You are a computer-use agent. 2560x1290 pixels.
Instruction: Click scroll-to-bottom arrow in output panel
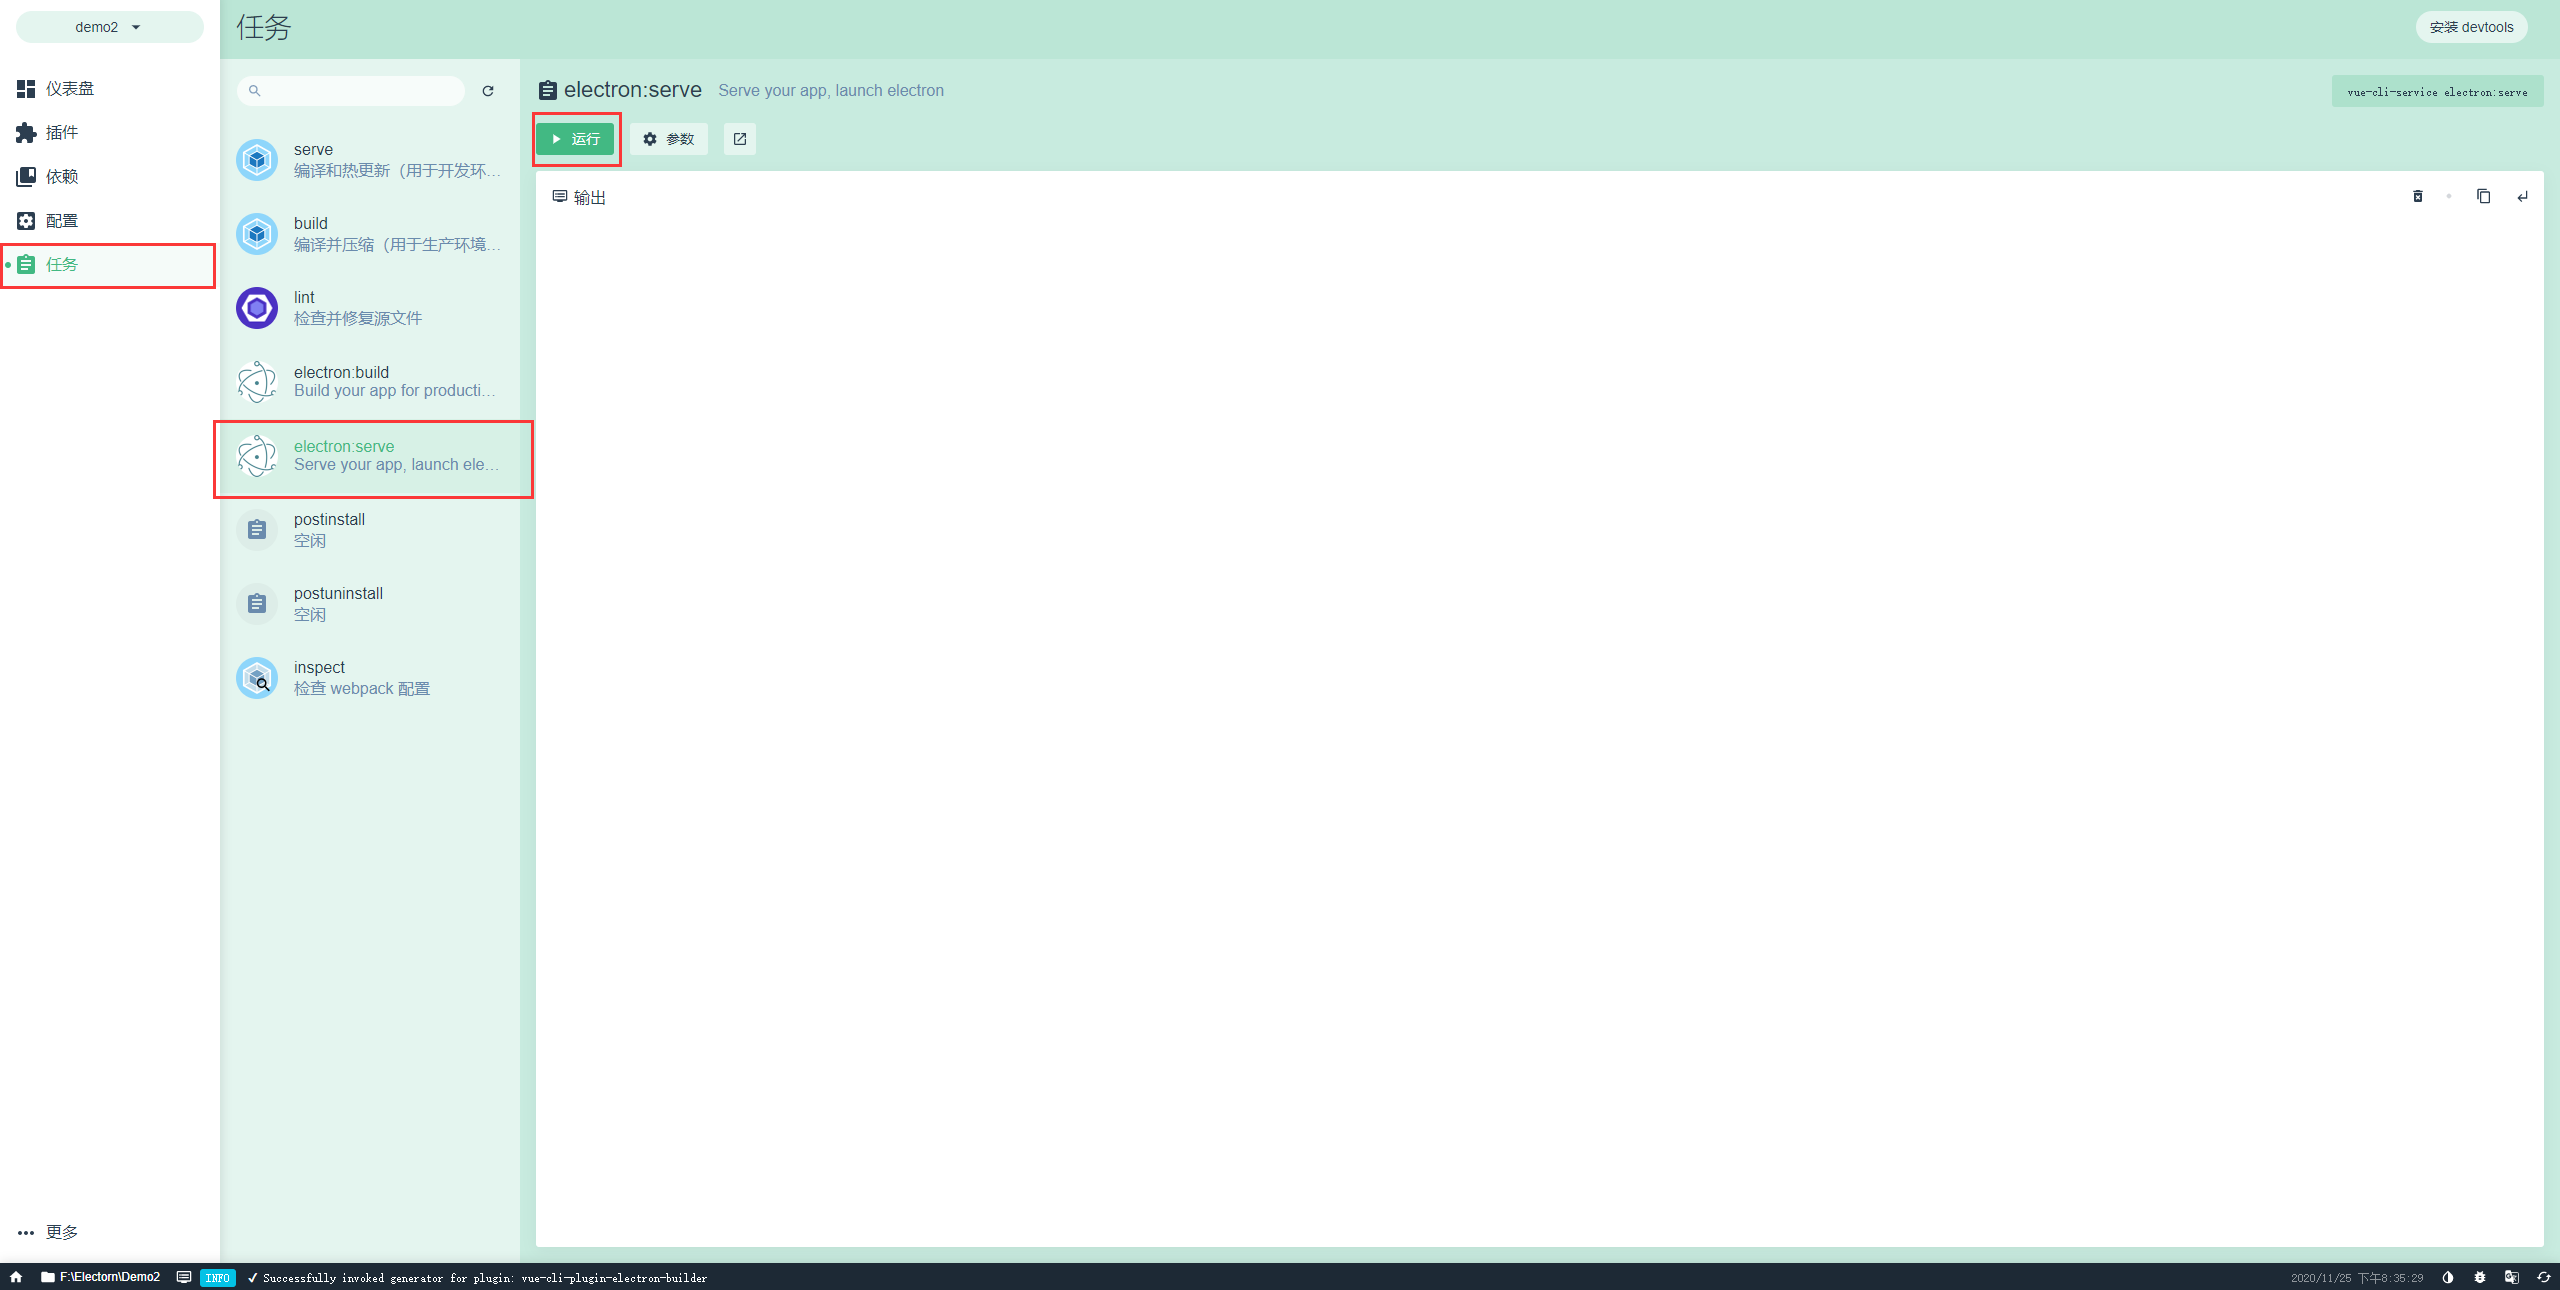(x=2522, y=197)
